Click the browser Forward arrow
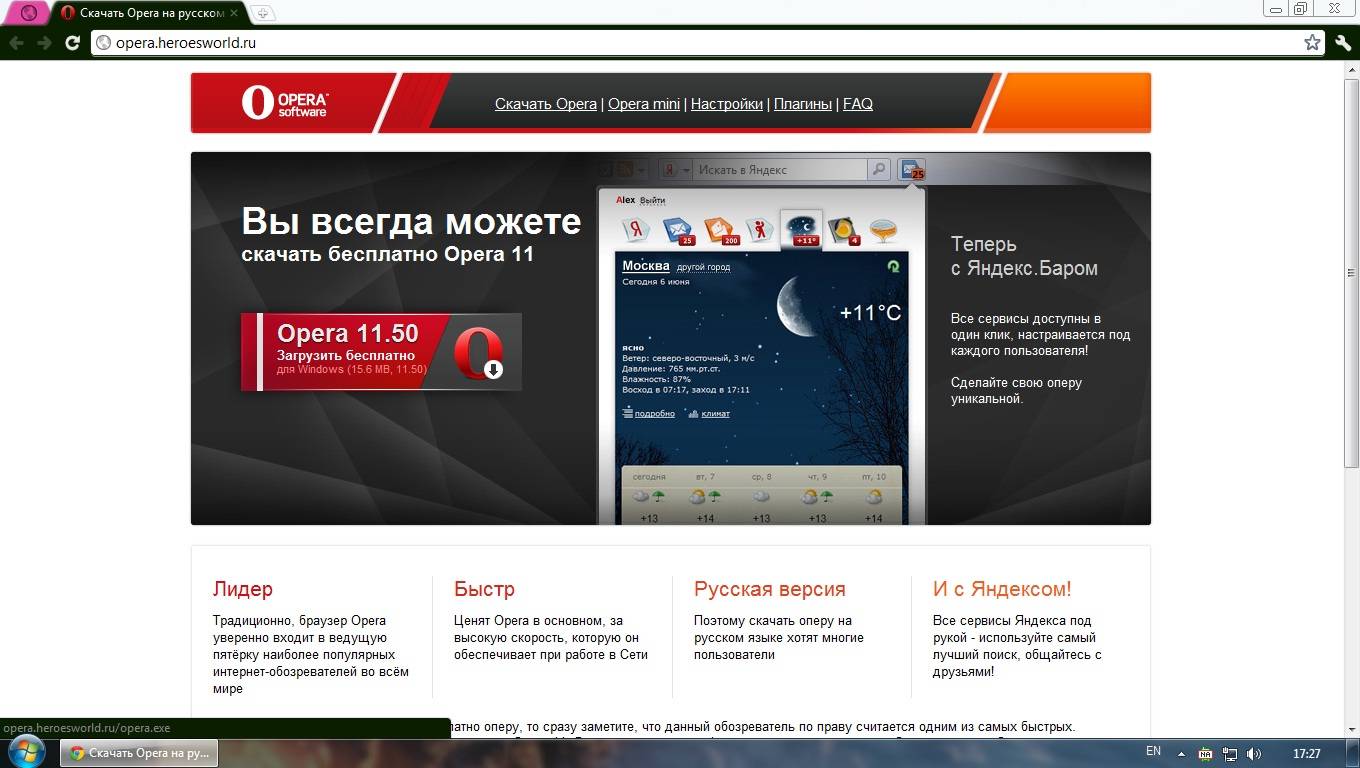The width and height of the screenshot is (1360, 768). coord(44,43)
